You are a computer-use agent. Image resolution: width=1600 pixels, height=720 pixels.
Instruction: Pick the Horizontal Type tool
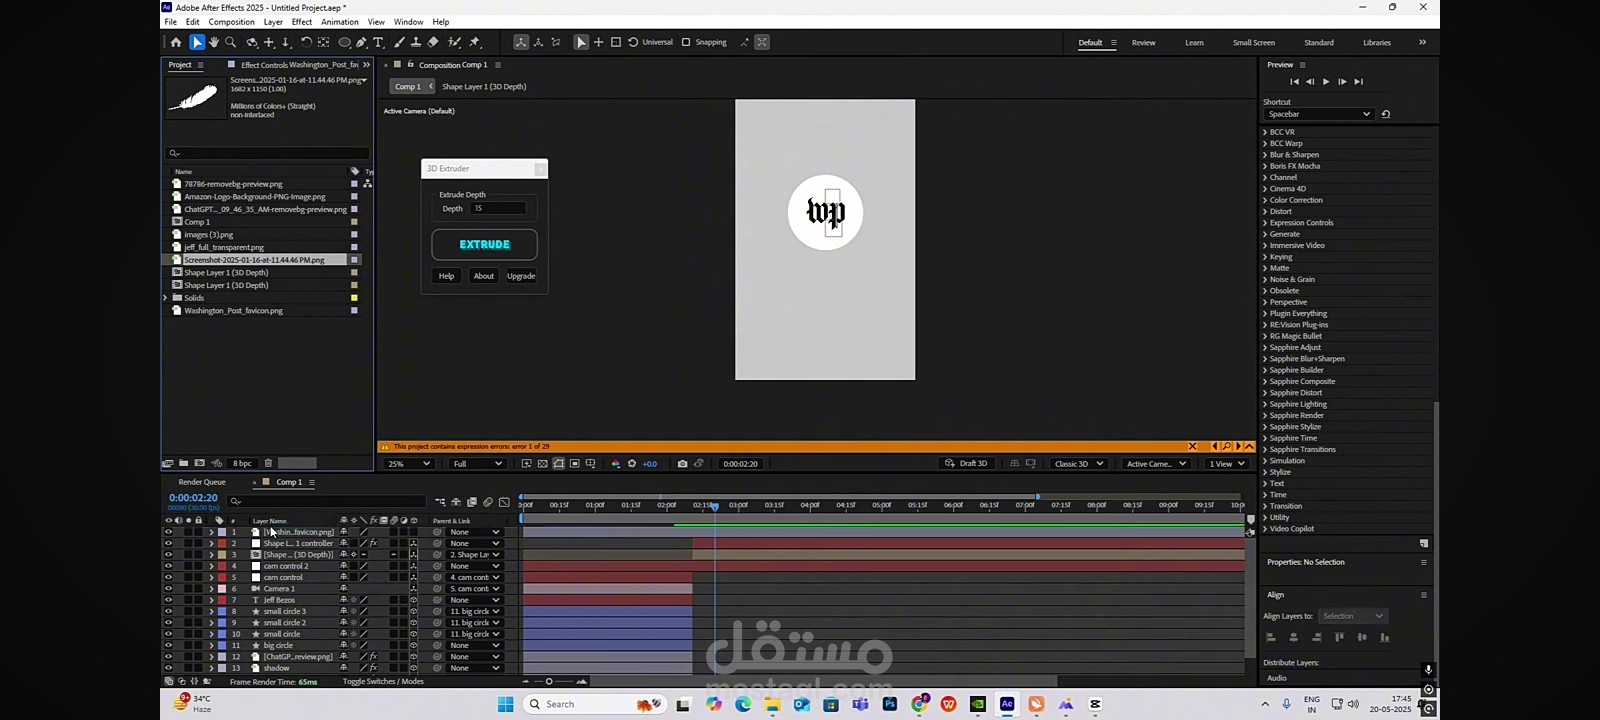378,42
